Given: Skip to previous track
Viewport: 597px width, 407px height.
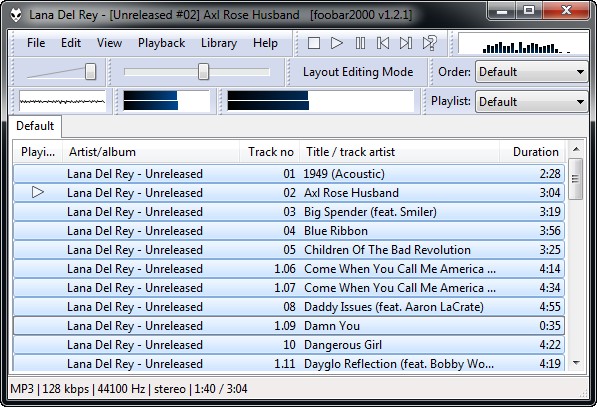Looking at the screenshot, I should [383, 43].
